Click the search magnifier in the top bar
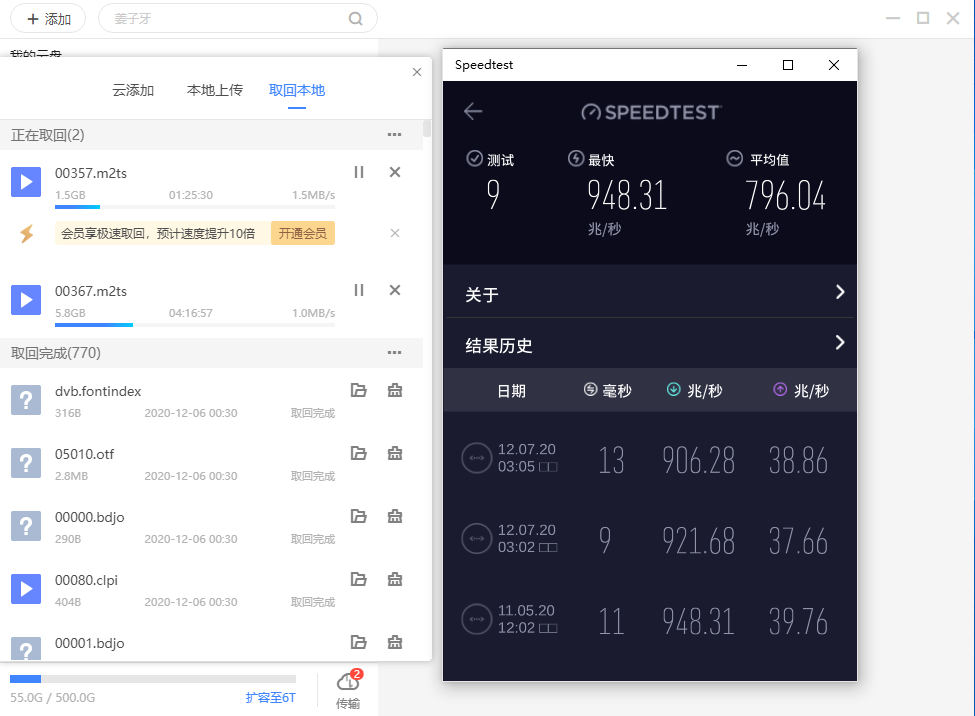Viewport: 975px width, 716px height. pyautogui.click(x=355, y=18)
